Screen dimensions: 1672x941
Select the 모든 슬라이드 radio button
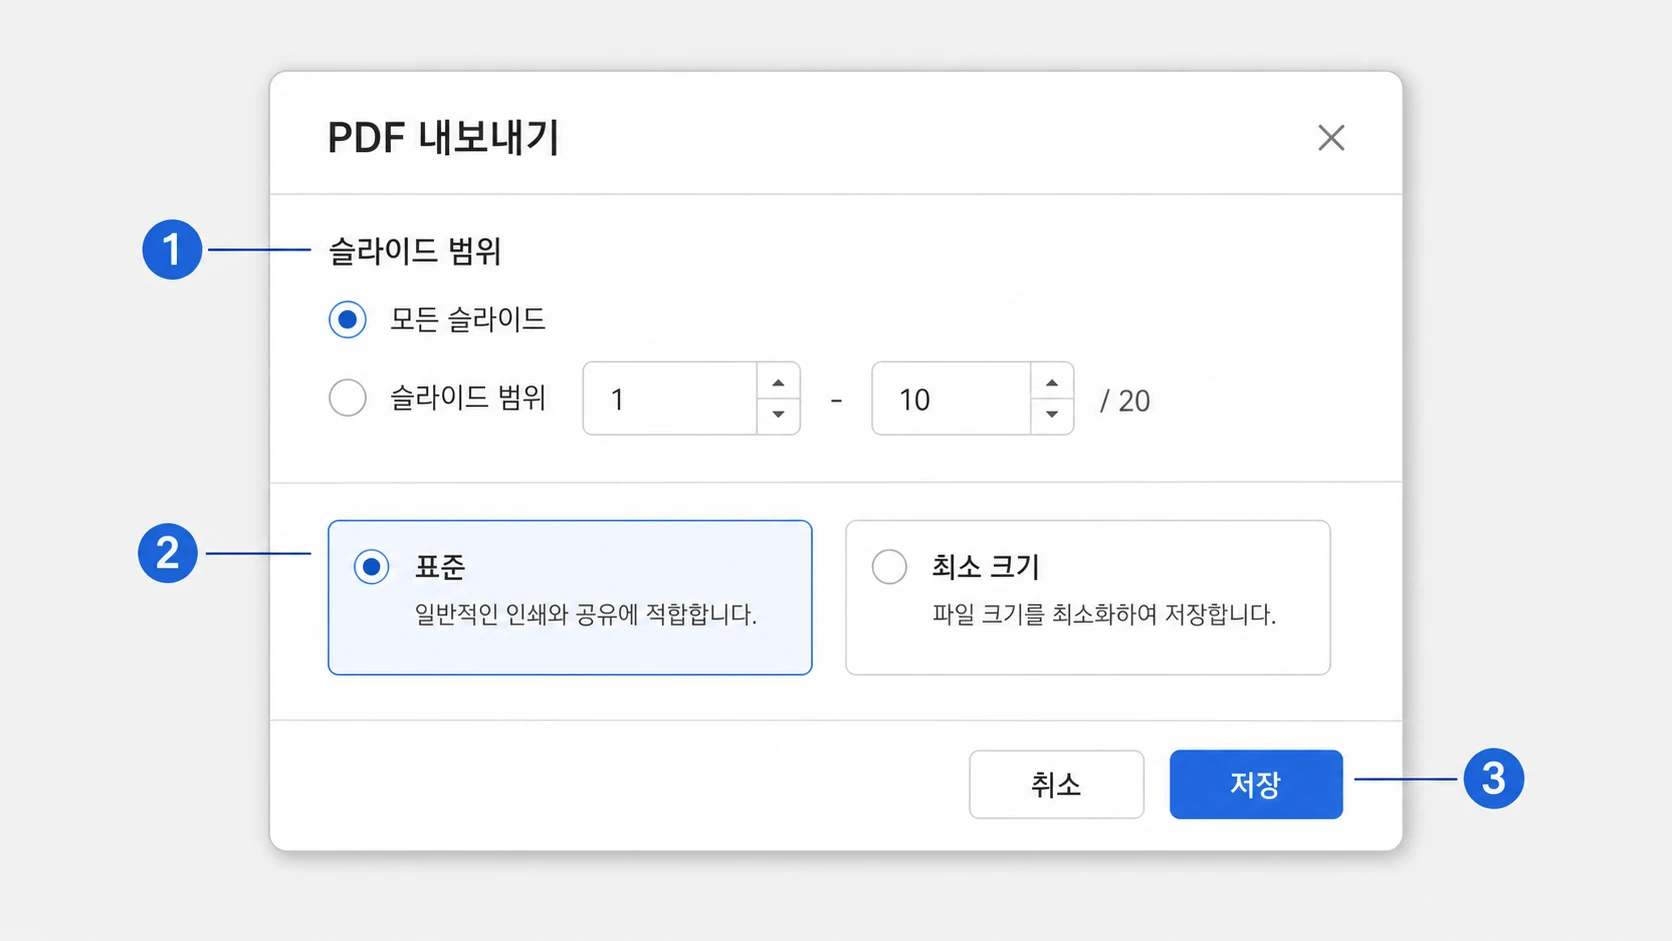348,320
